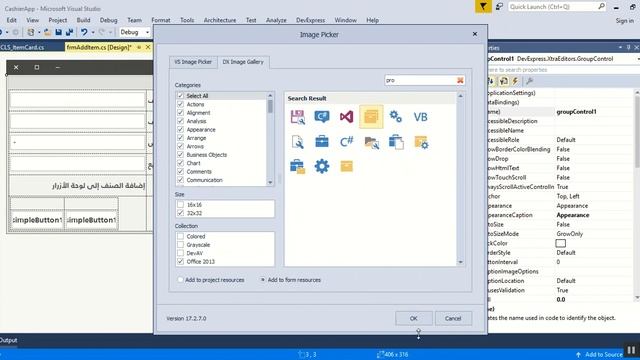Disable the 32x32 size checkbox
Image resolution: width=640 pixels, height=360 pixels.
click(180, 213)
